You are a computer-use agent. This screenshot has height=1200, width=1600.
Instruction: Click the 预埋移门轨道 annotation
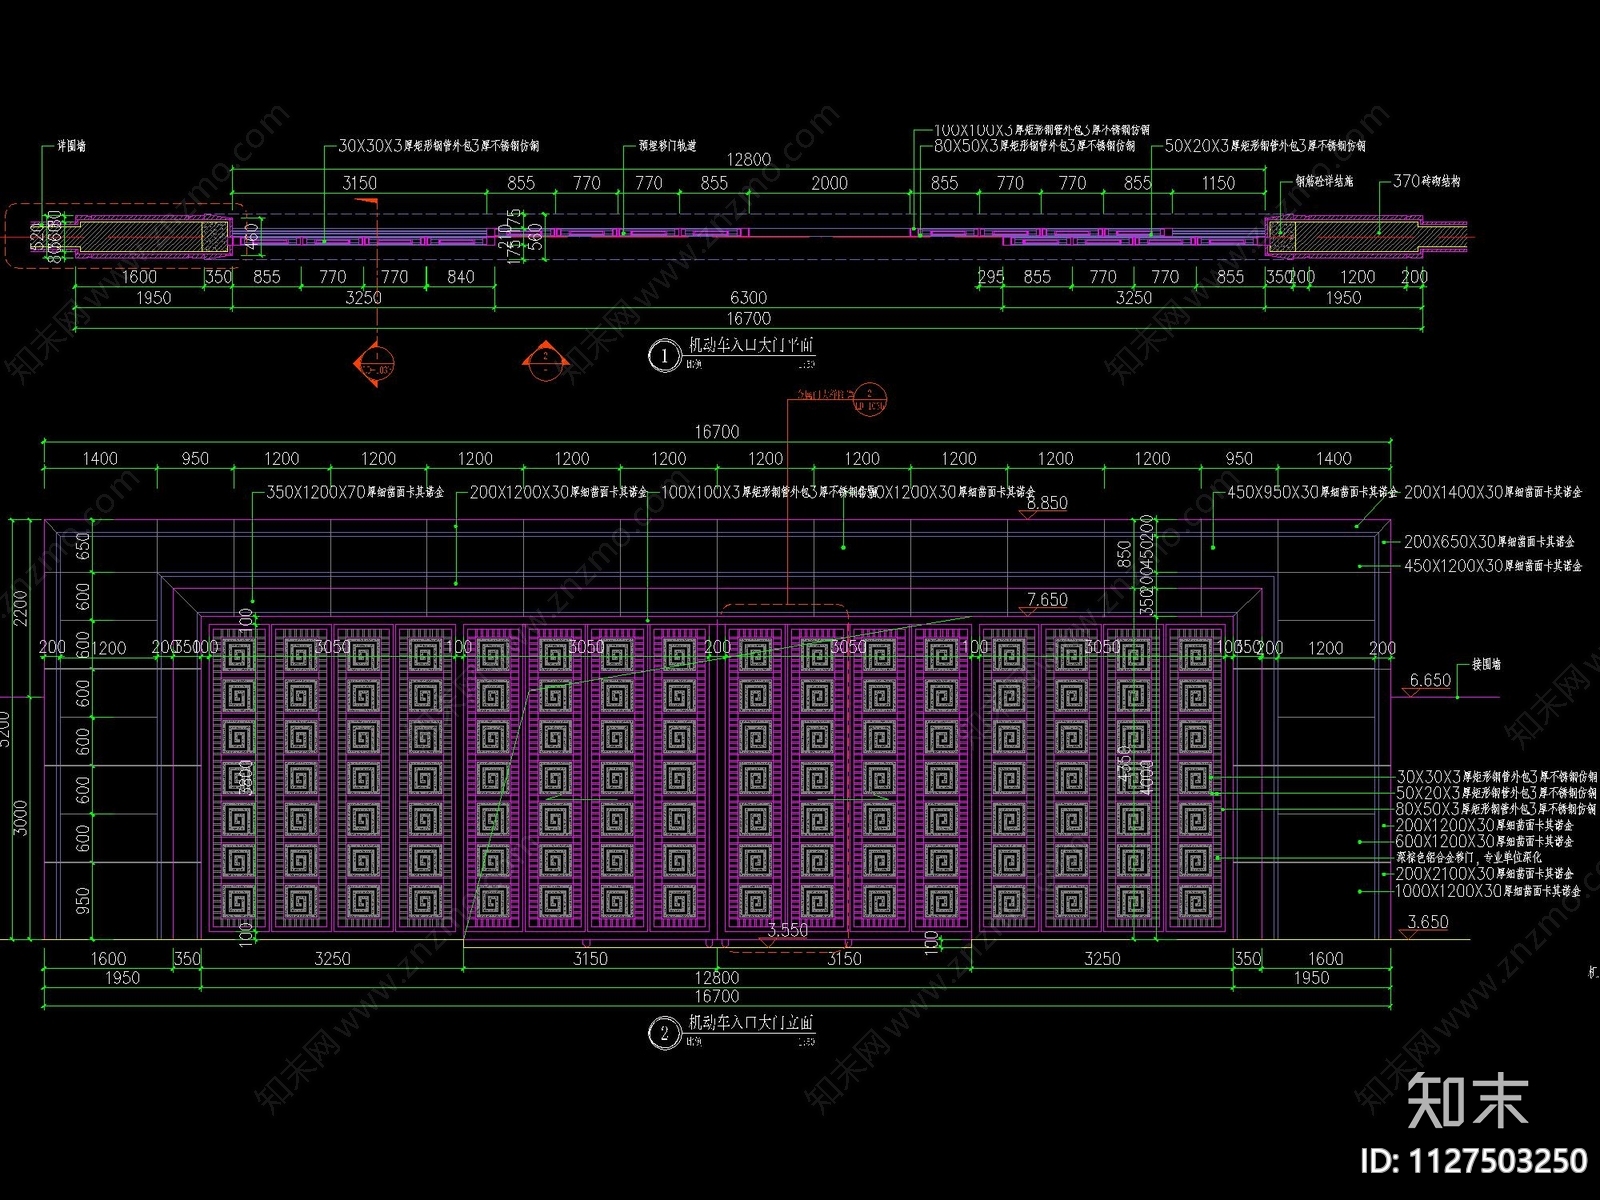click(667, 146)
